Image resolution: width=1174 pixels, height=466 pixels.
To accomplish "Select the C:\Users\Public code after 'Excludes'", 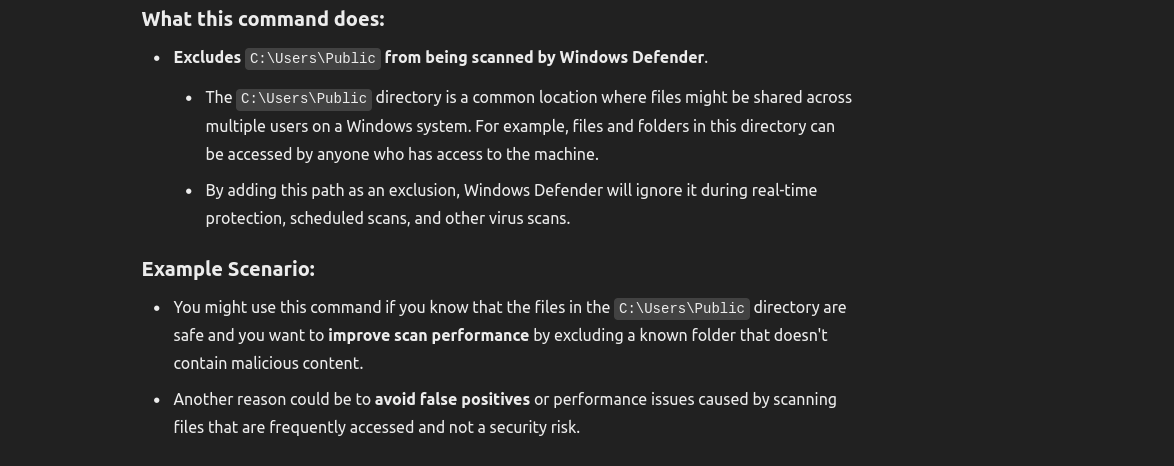I will click(313, 58).
